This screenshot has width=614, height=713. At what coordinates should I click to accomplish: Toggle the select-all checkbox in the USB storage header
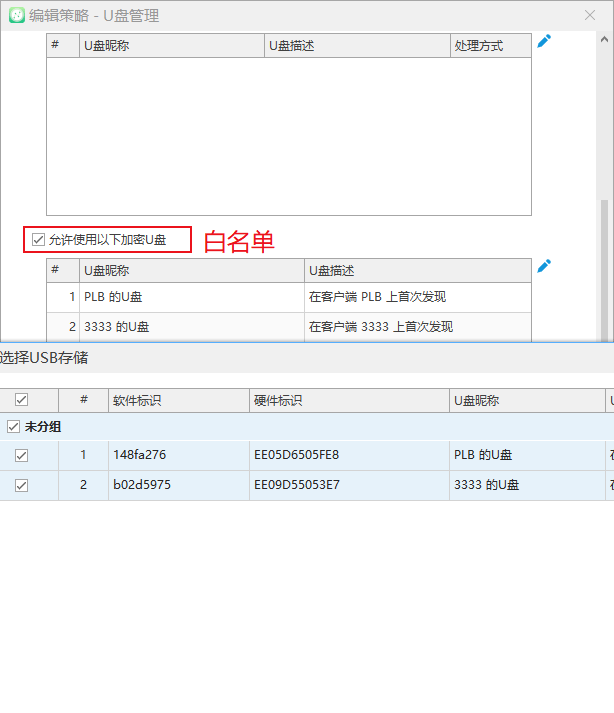coord(21,400)
